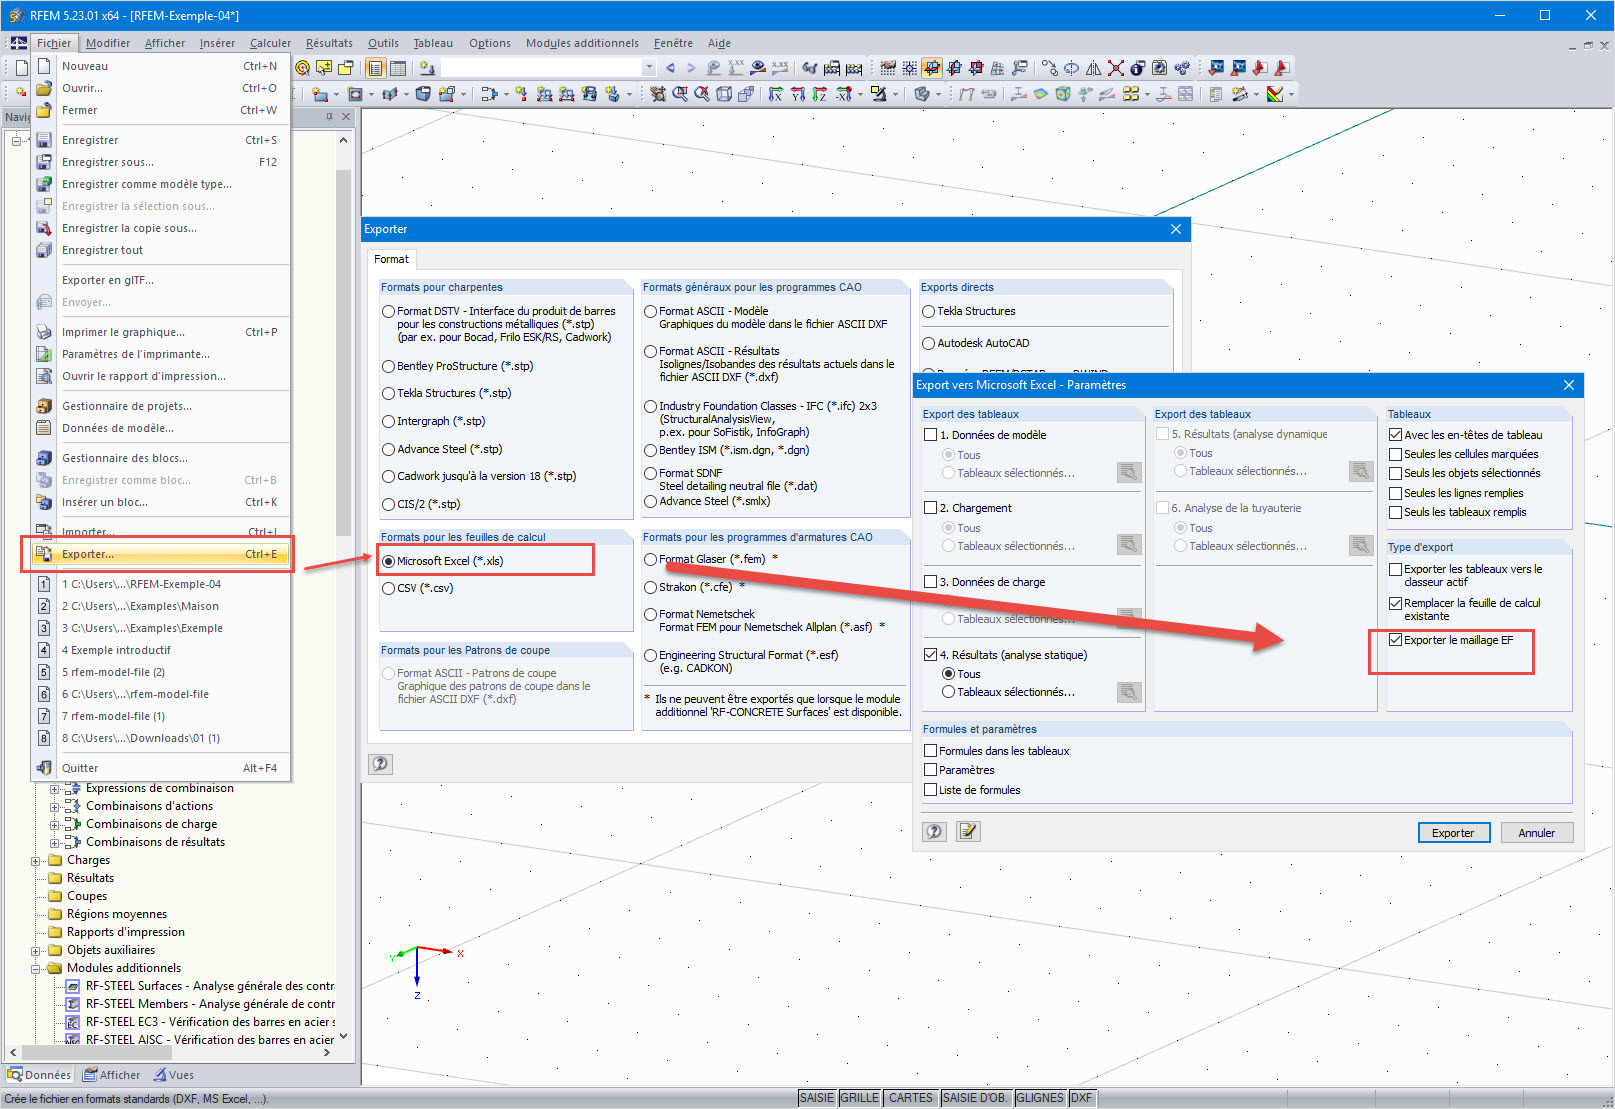This screenshot has height=1109, width=1615.
Task: Expand the Charges tree node in the navigator
Action: pos(38,859)
